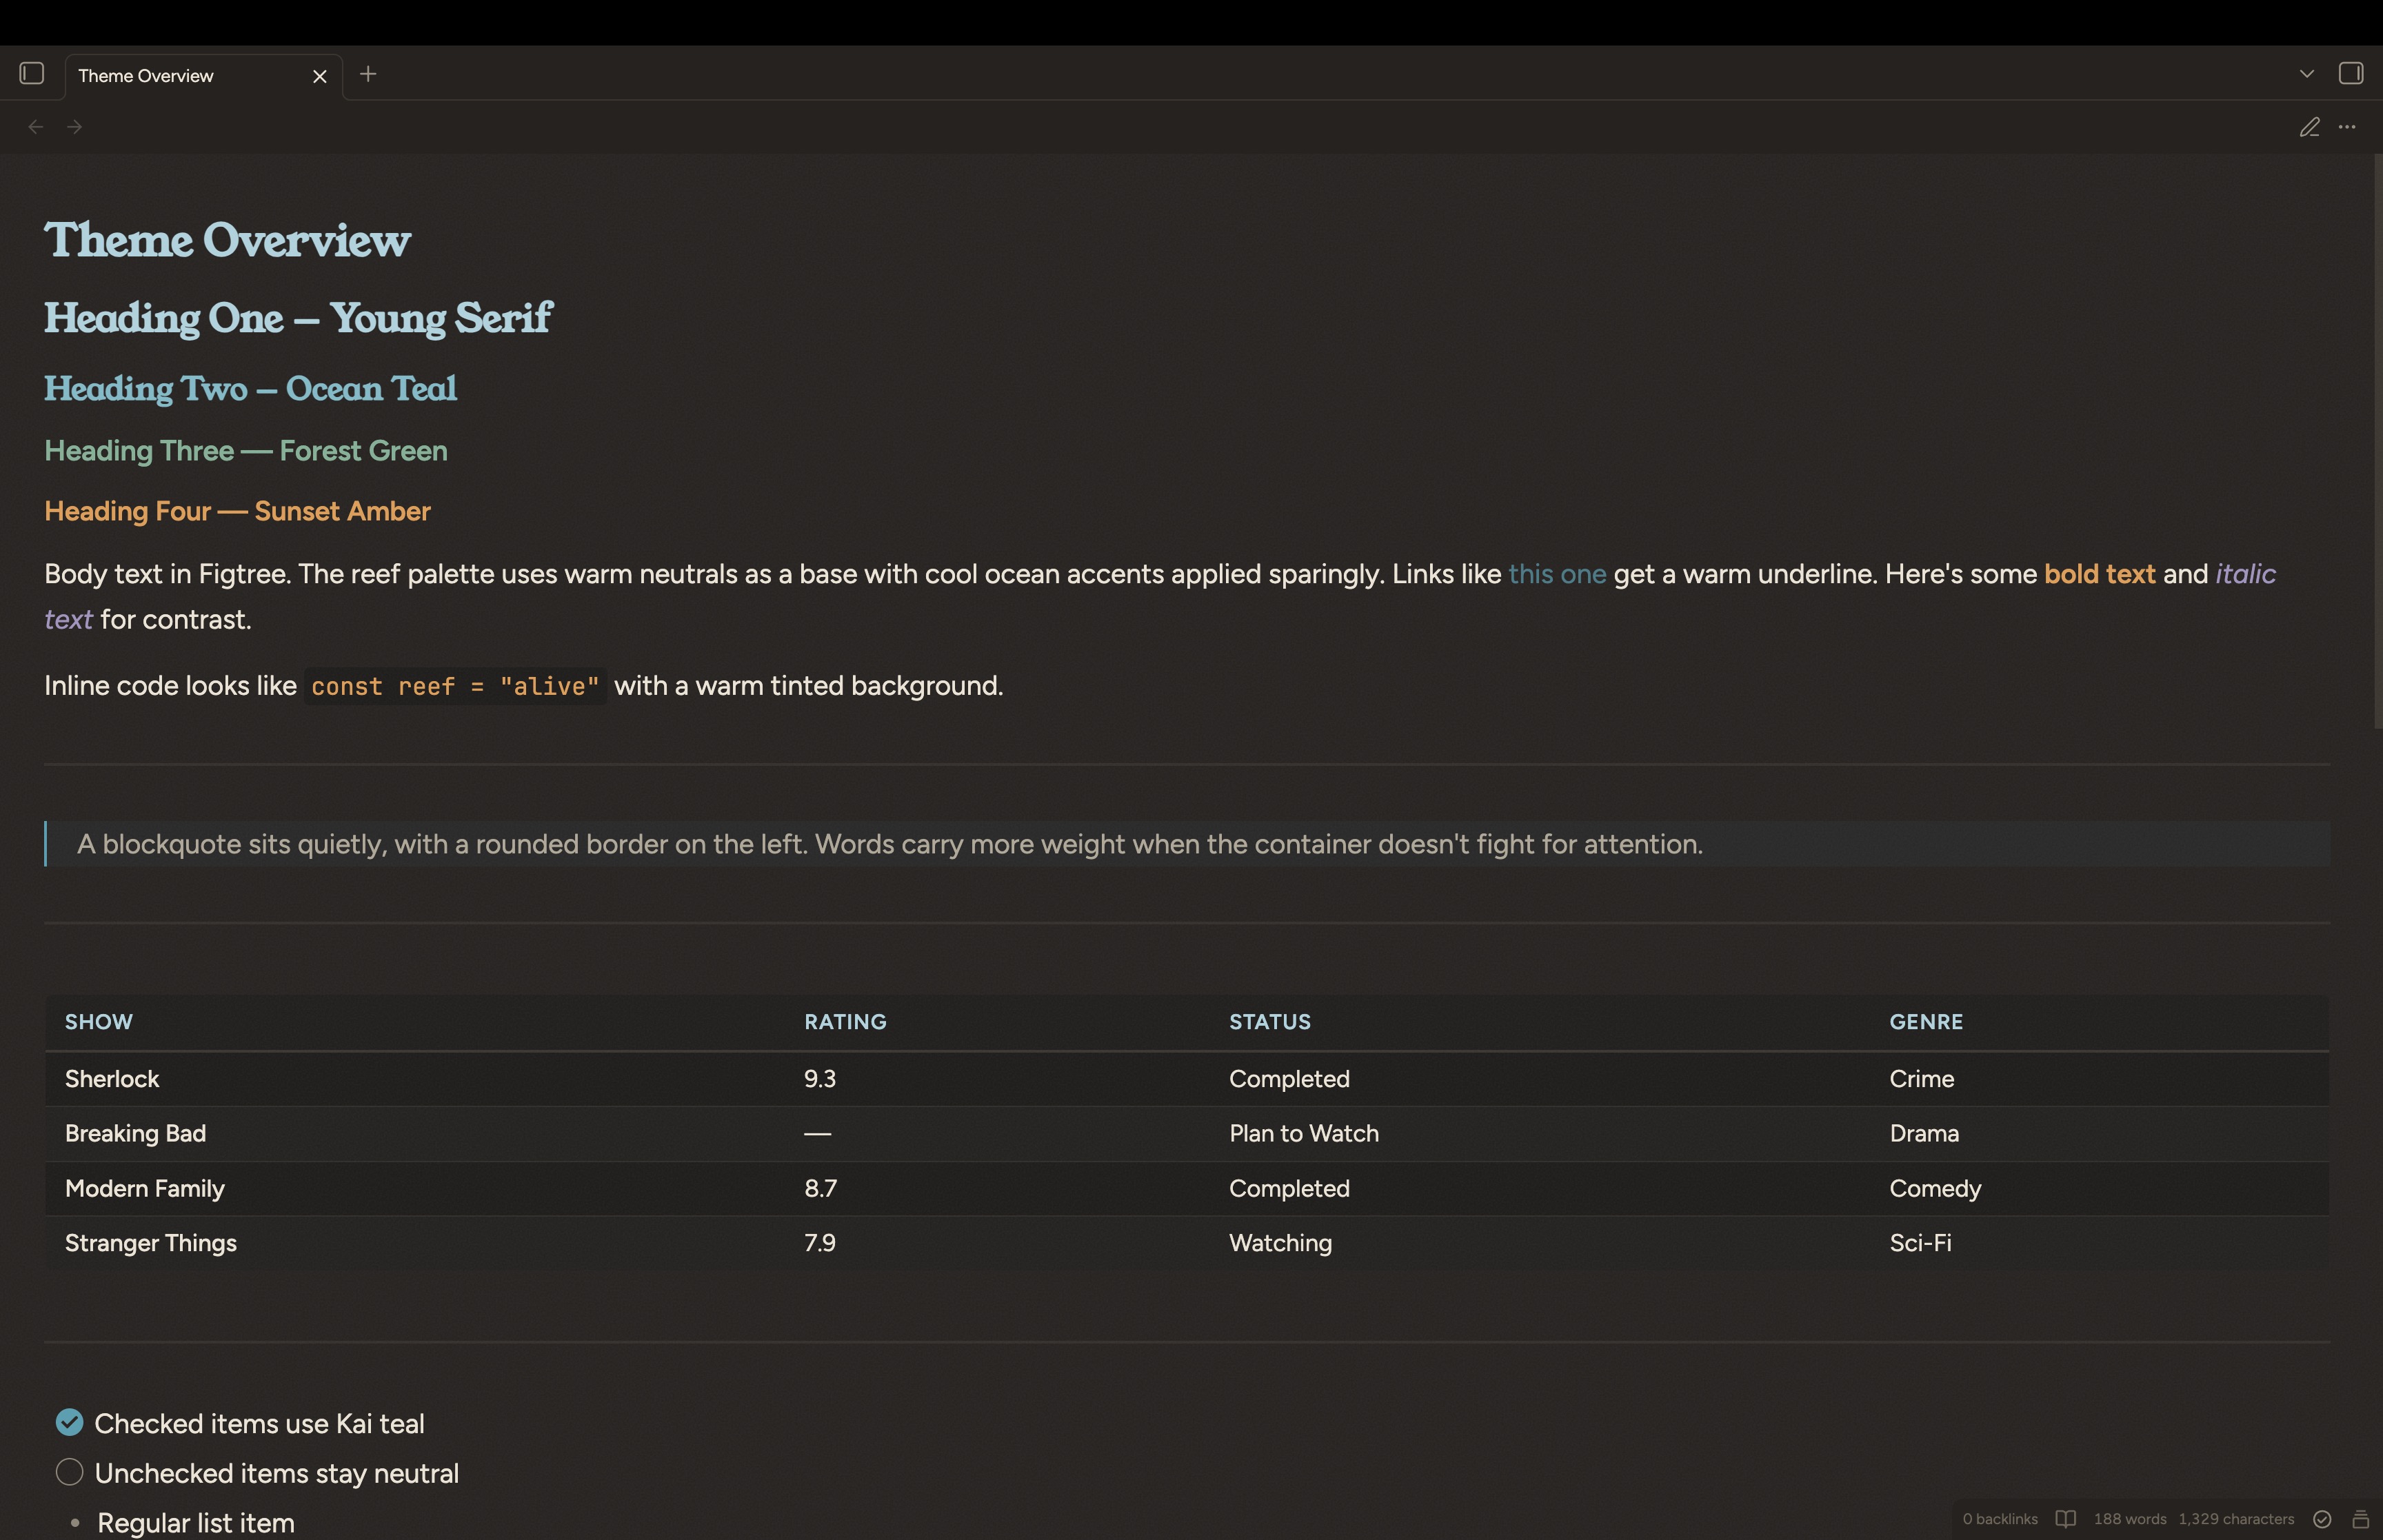2383x1540 pixels.
Task: Follow the 'this one' link
Action: [x=1557, y=574]
